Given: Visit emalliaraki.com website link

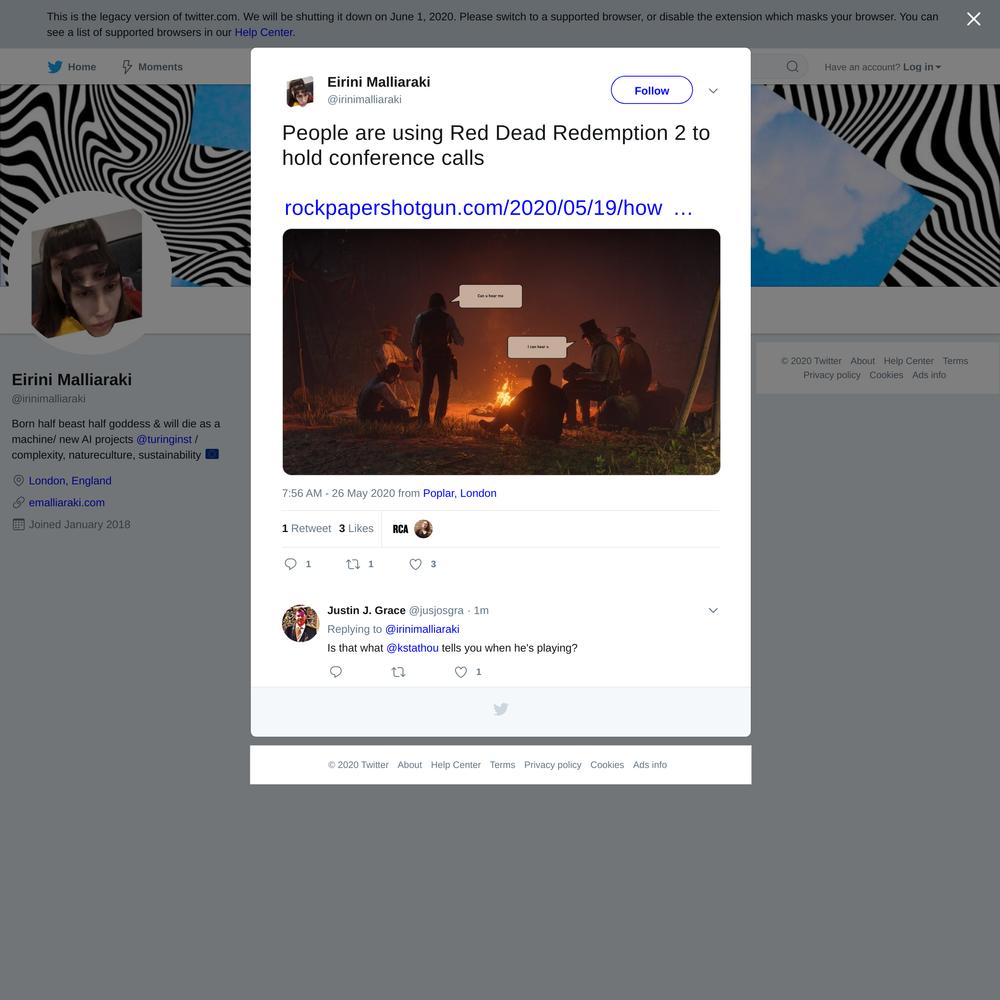Looking at the screenshot, I should [66, 503].
